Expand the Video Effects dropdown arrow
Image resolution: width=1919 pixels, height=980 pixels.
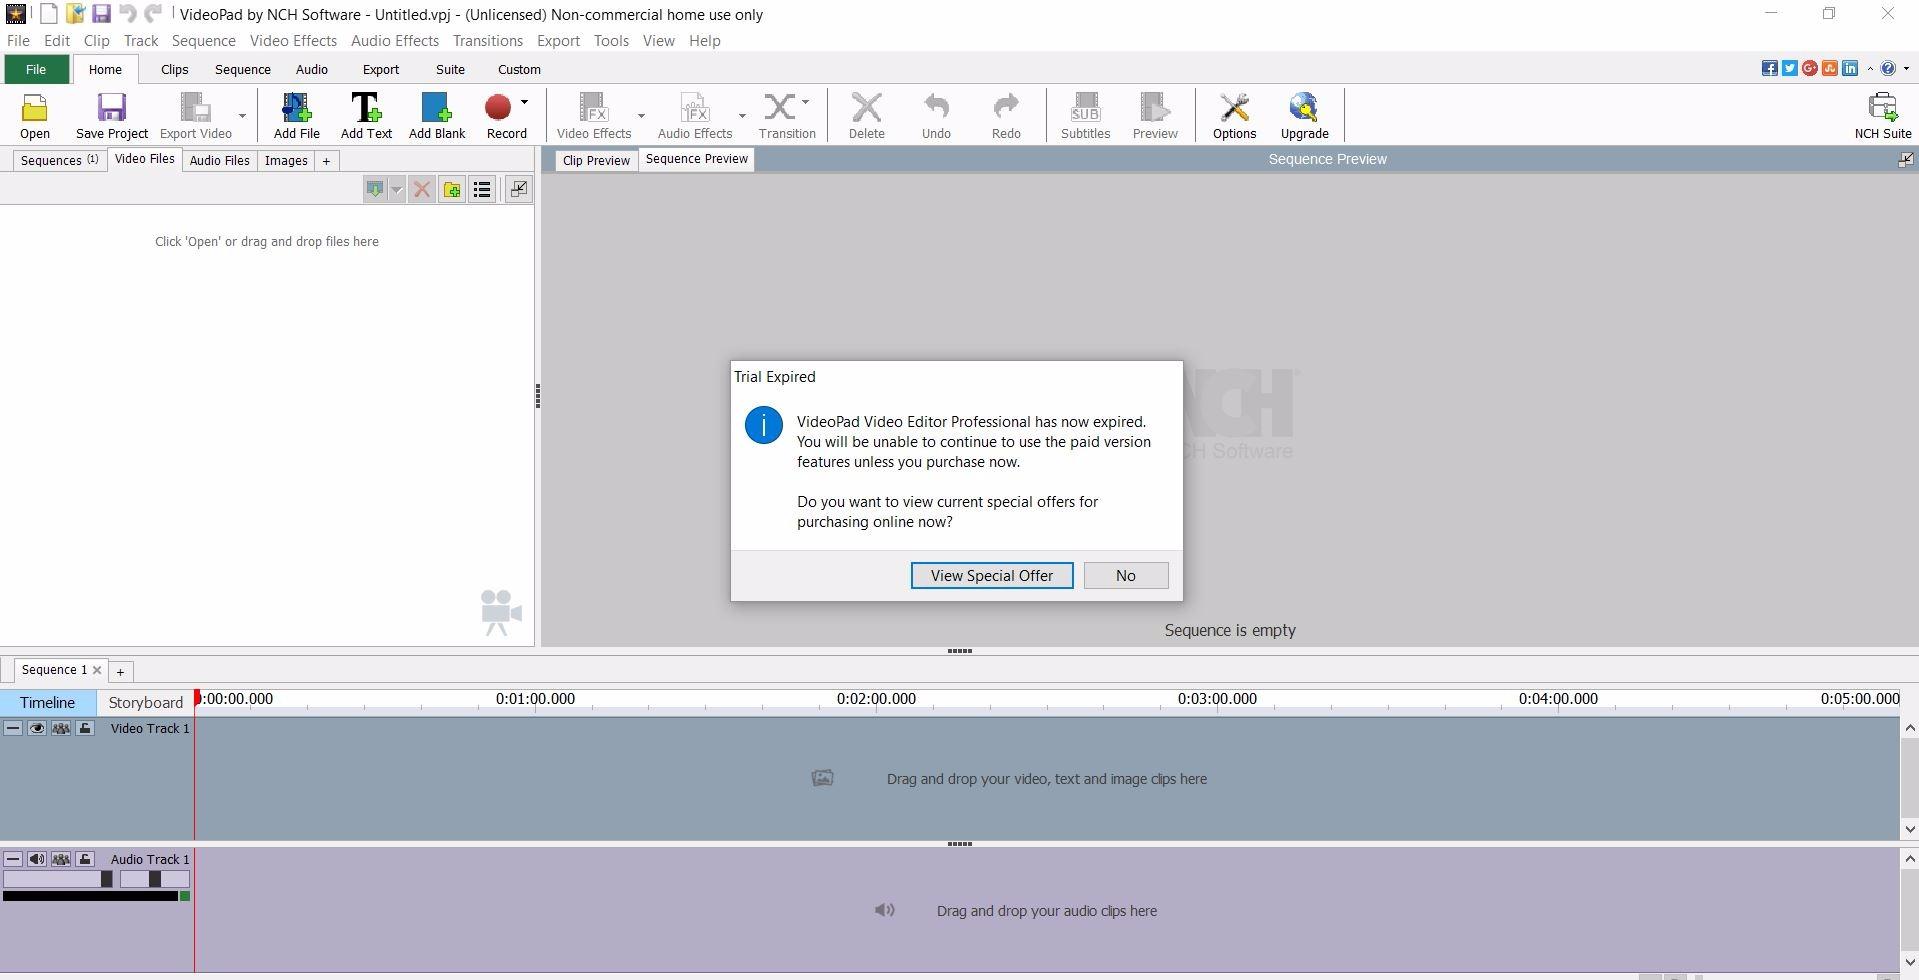pos(641,116)
